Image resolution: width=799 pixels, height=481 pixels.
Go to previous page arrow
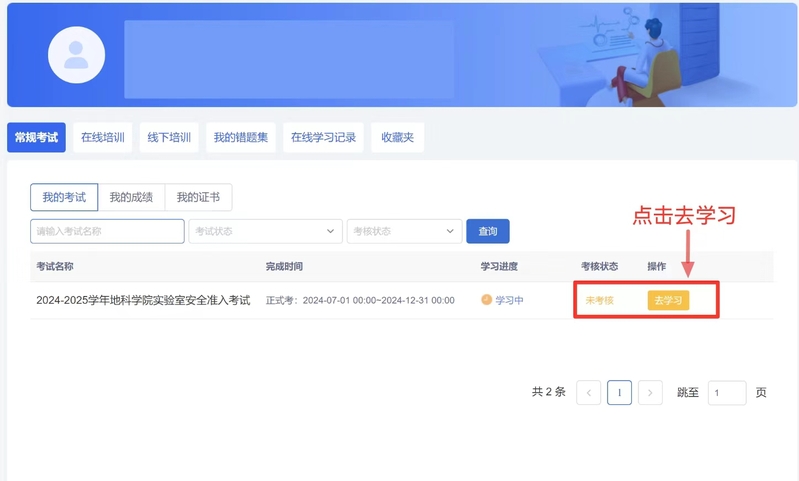(589, 393)
